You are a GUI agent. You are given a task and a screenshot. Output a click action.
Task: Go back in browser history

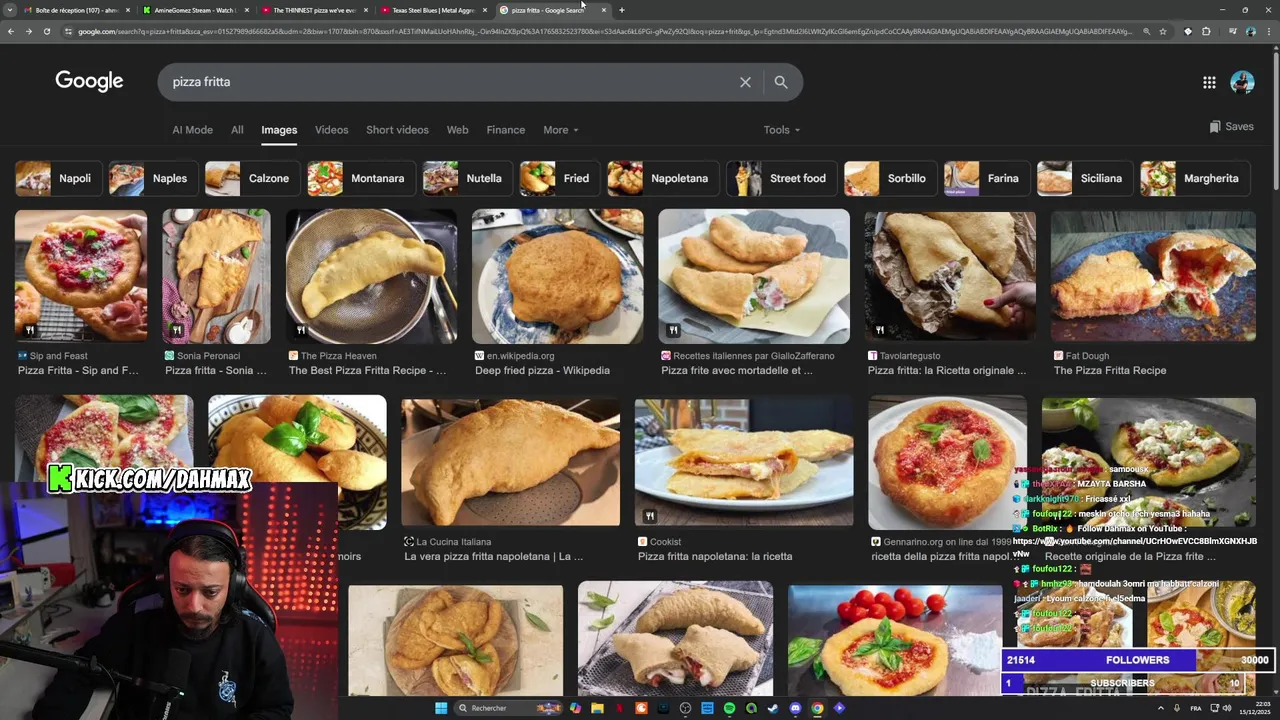click(x=11, y=31)
